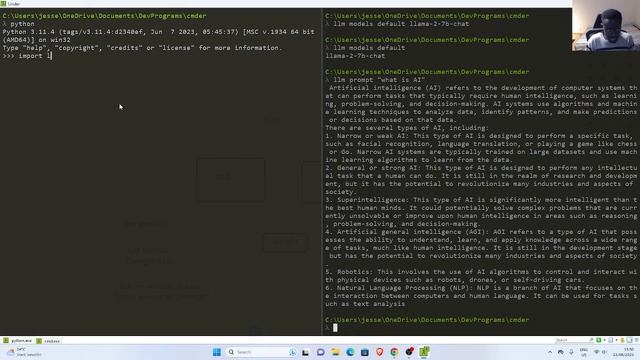The height and width of the screenshot is (360, 640).
Task: Open the Wi-Fi network tray icon
Action: tap(596, 352)
